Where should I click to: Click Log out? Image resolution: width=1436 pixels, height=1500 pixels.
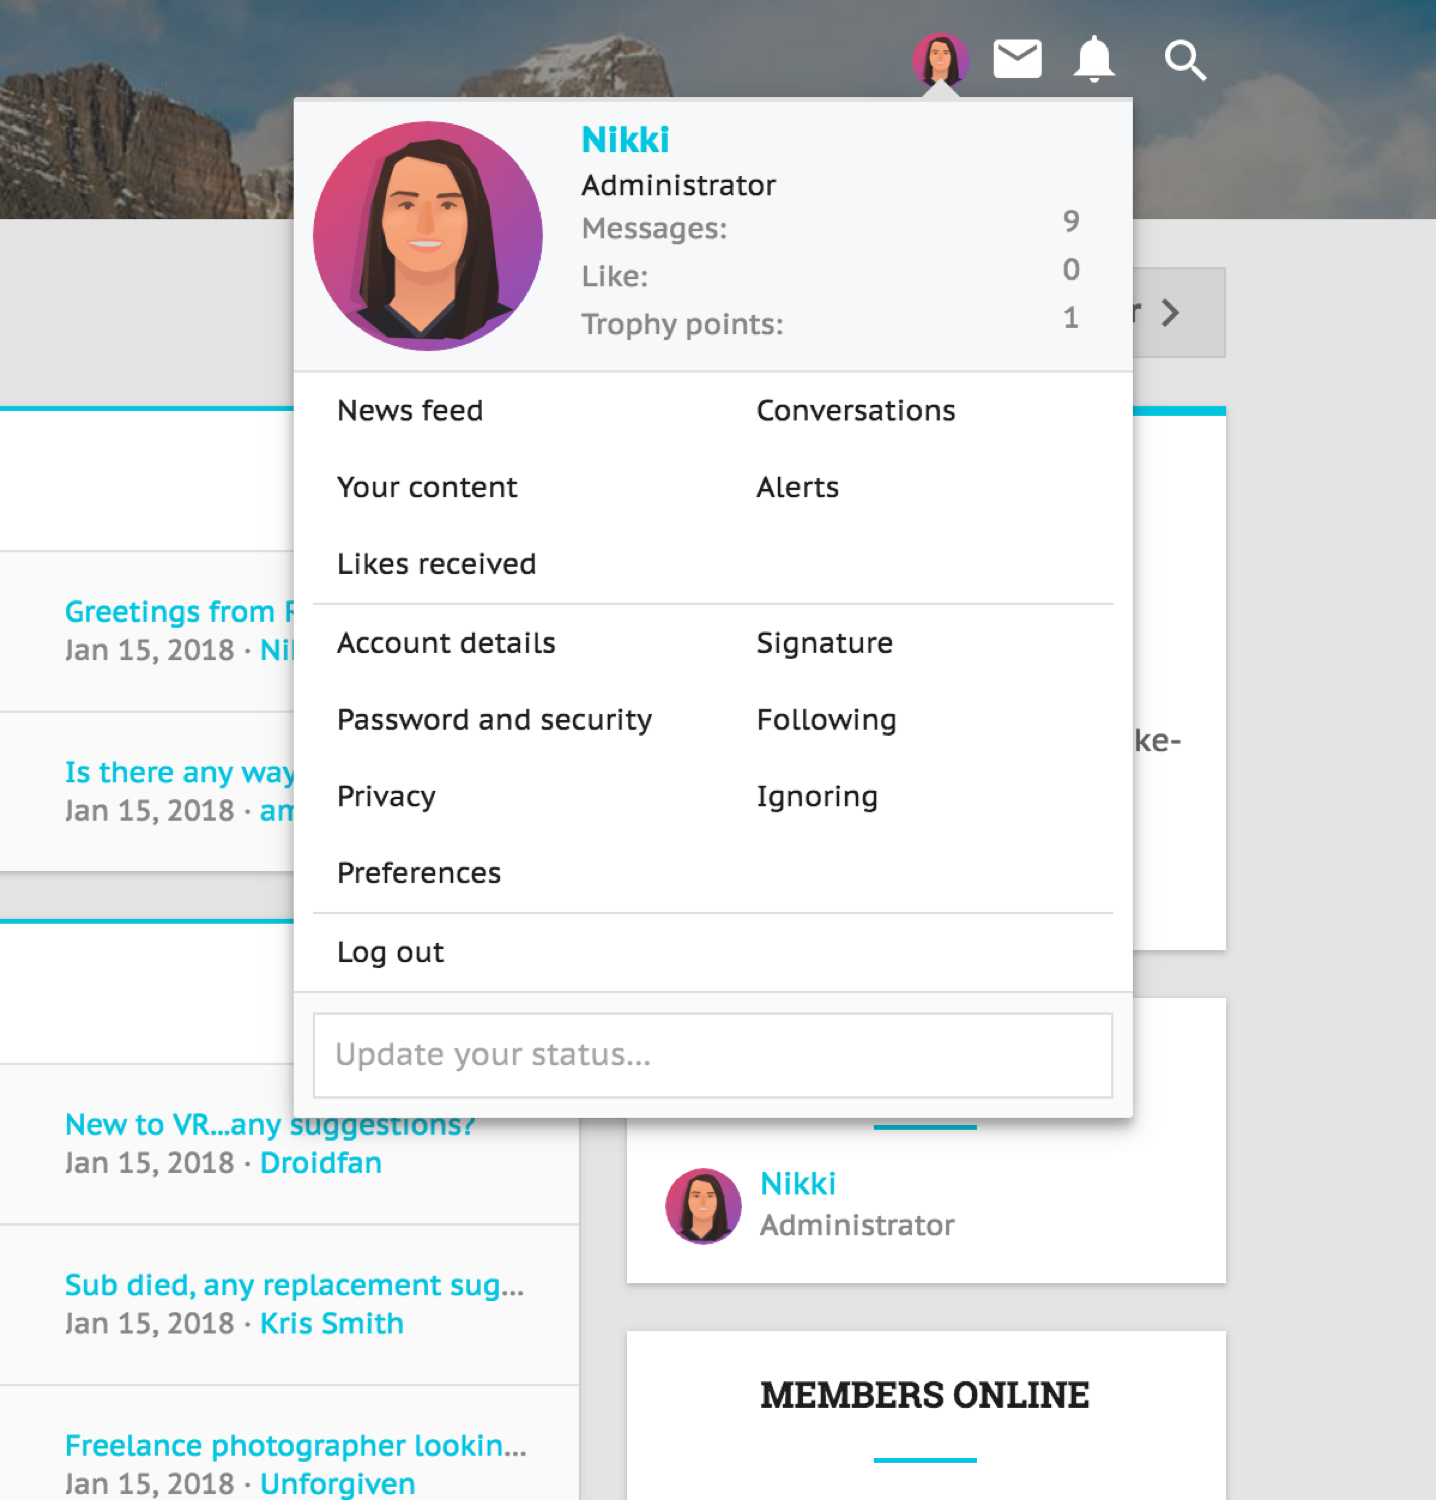[390, 952]
